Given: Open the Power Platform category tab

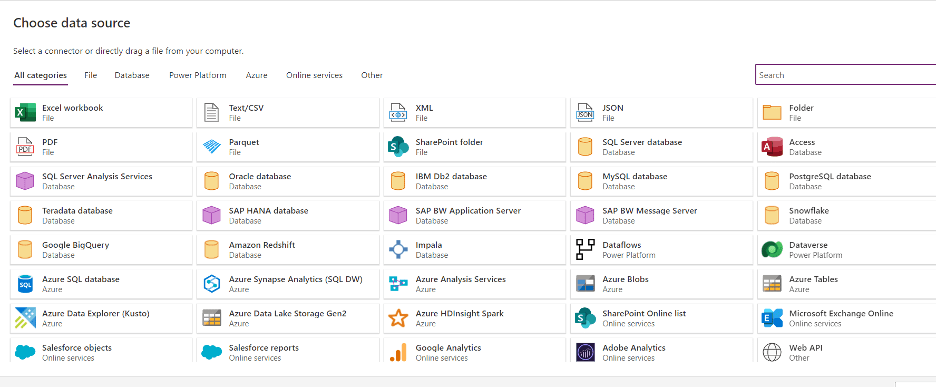Looking at the screenshot, I should tap(198, 75).
